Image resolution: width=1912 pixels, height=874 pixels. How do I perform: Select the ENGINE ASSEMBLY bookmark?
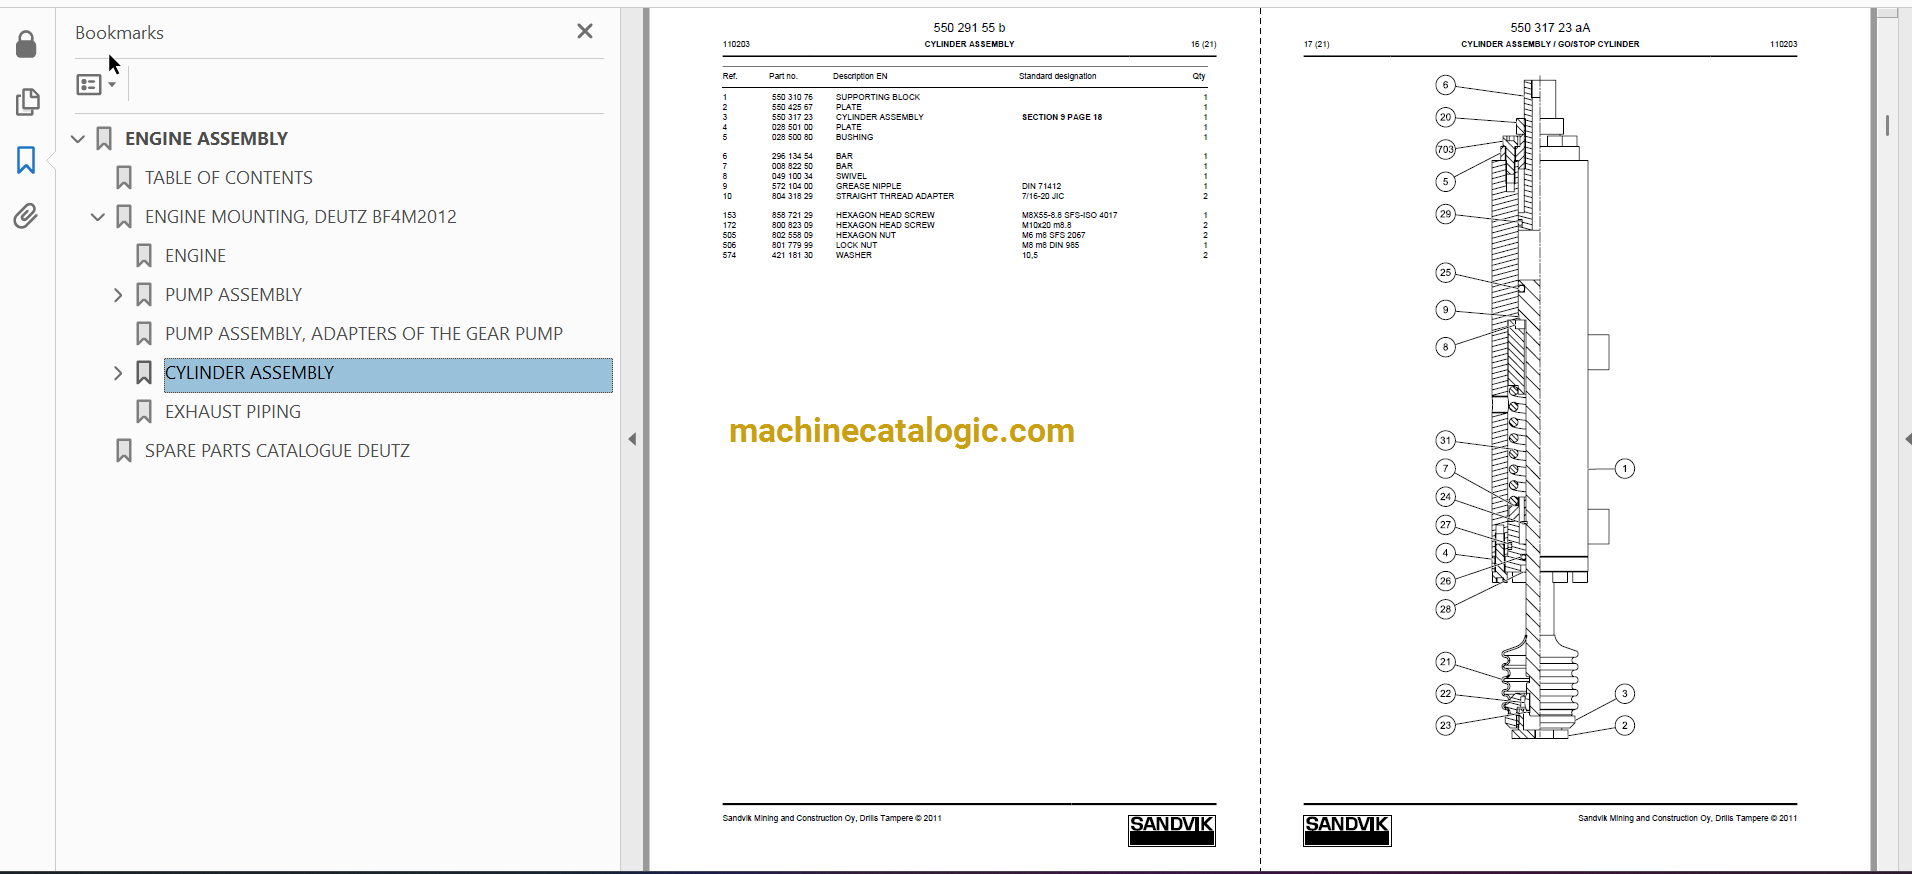206,139
